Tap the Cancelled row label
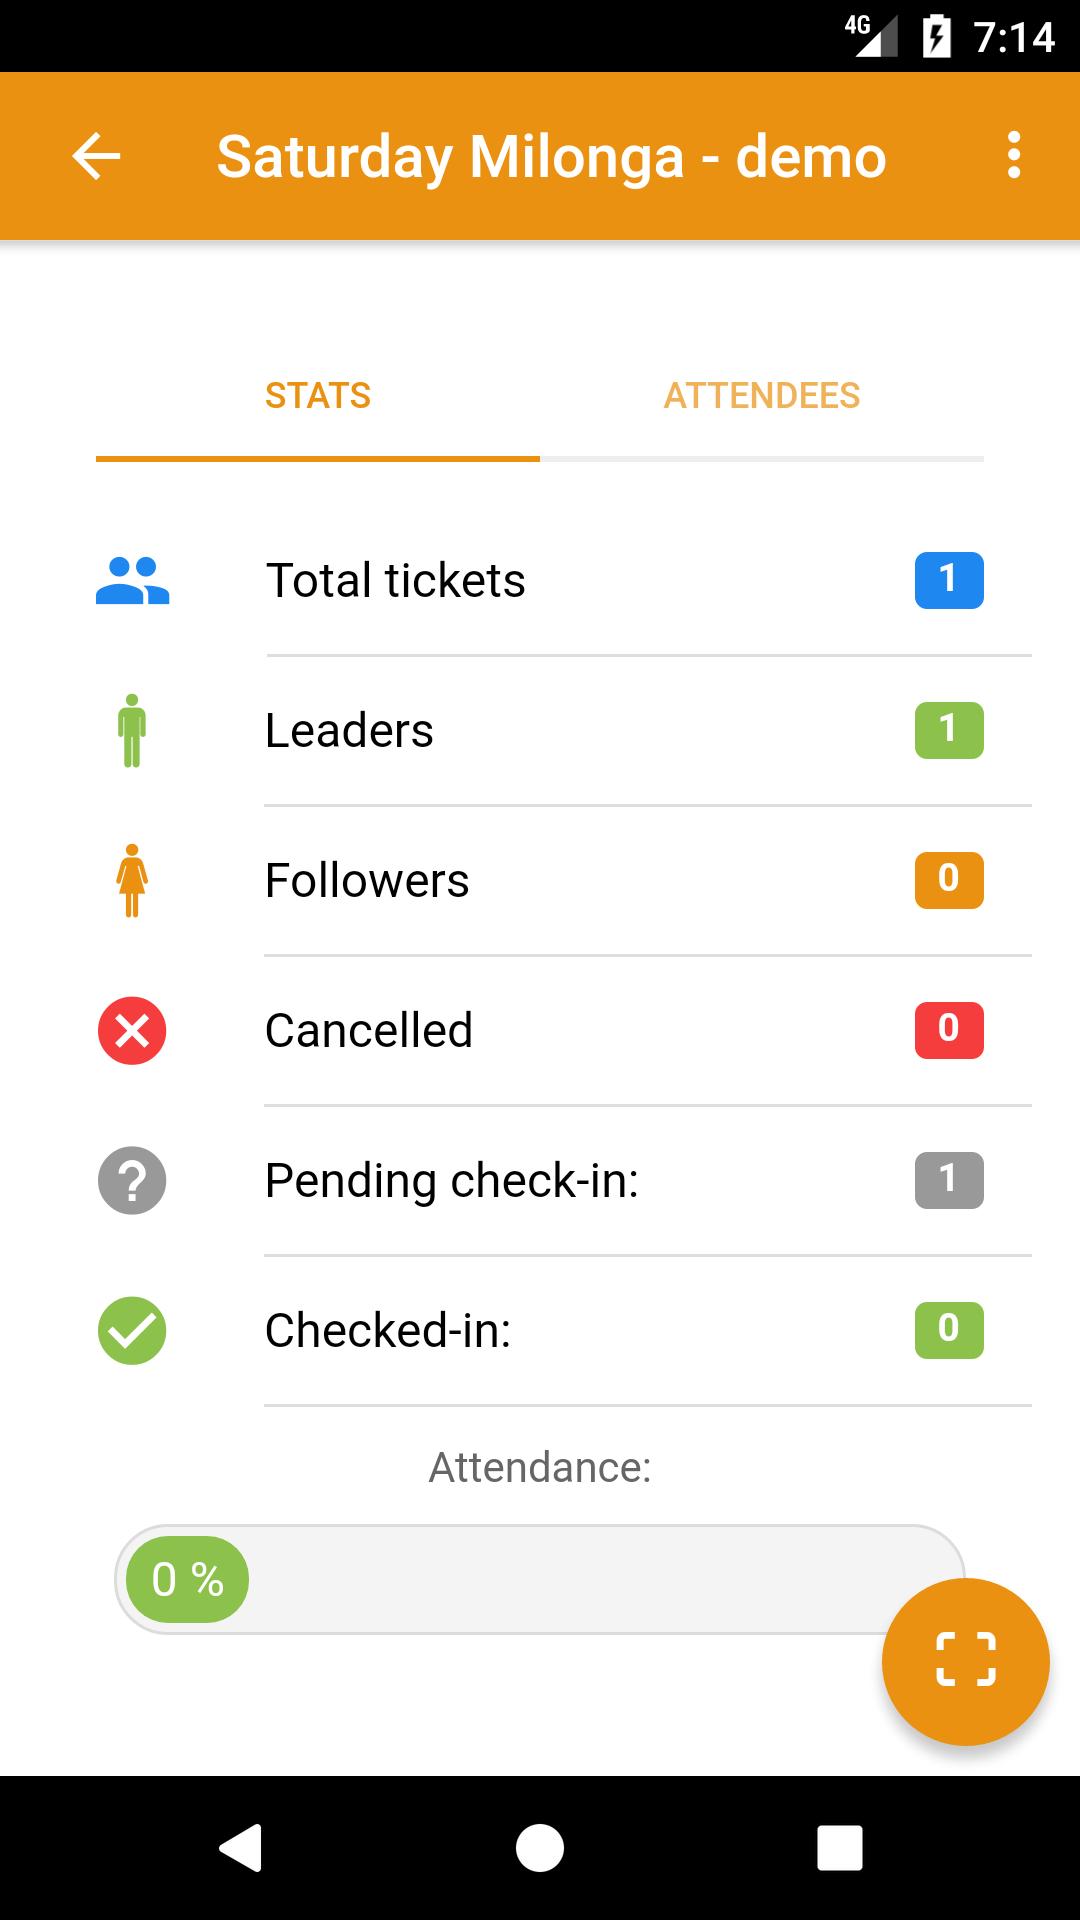This screenshot has width=1080, height=1920. point(369,1031)
